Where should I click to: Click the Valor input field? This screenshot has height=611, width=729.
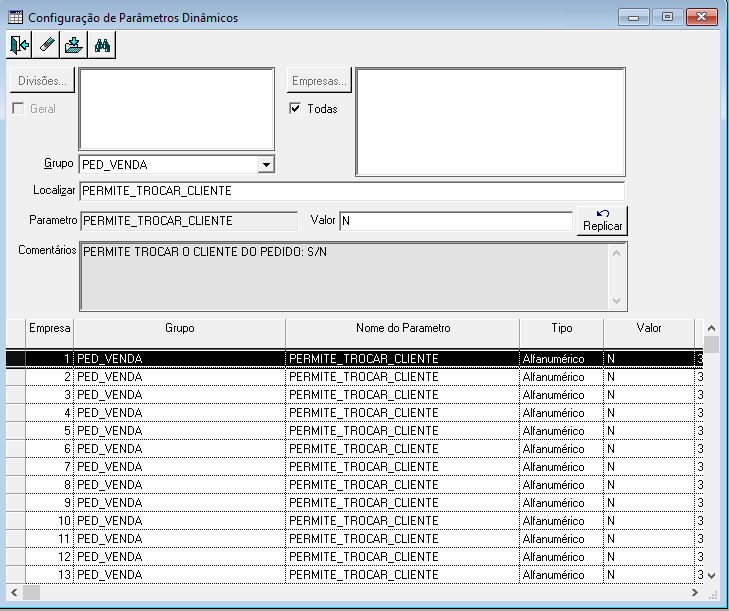coord(456,221)
